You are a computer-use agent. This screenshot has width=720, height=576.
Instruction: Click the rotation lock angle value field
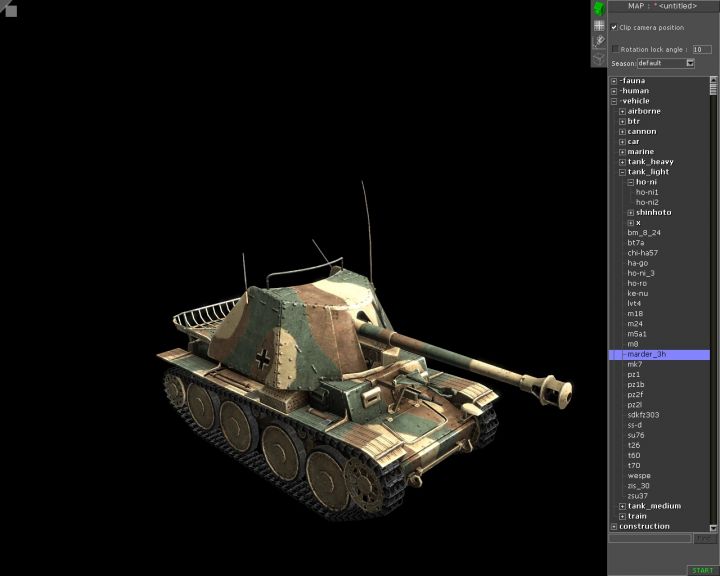pos(702,48)
